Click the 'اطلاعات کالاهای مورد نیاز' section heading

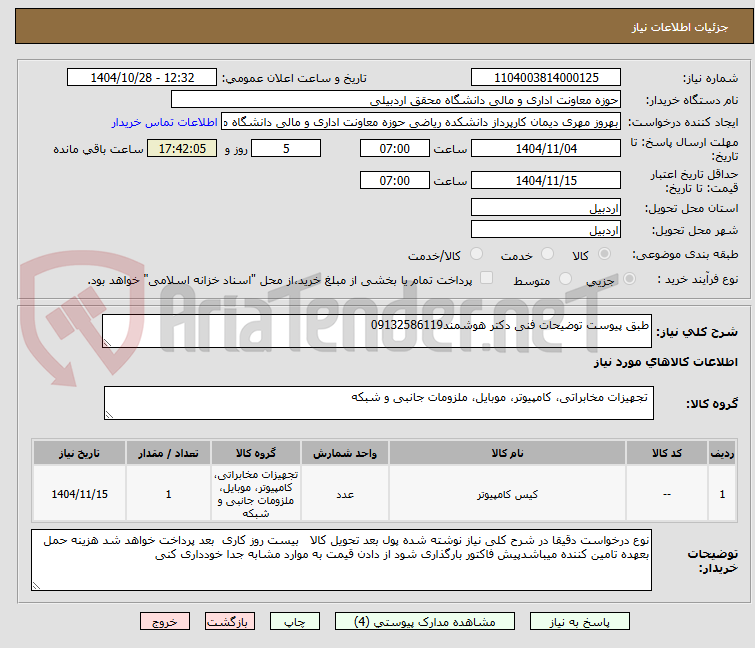point(665,362)
